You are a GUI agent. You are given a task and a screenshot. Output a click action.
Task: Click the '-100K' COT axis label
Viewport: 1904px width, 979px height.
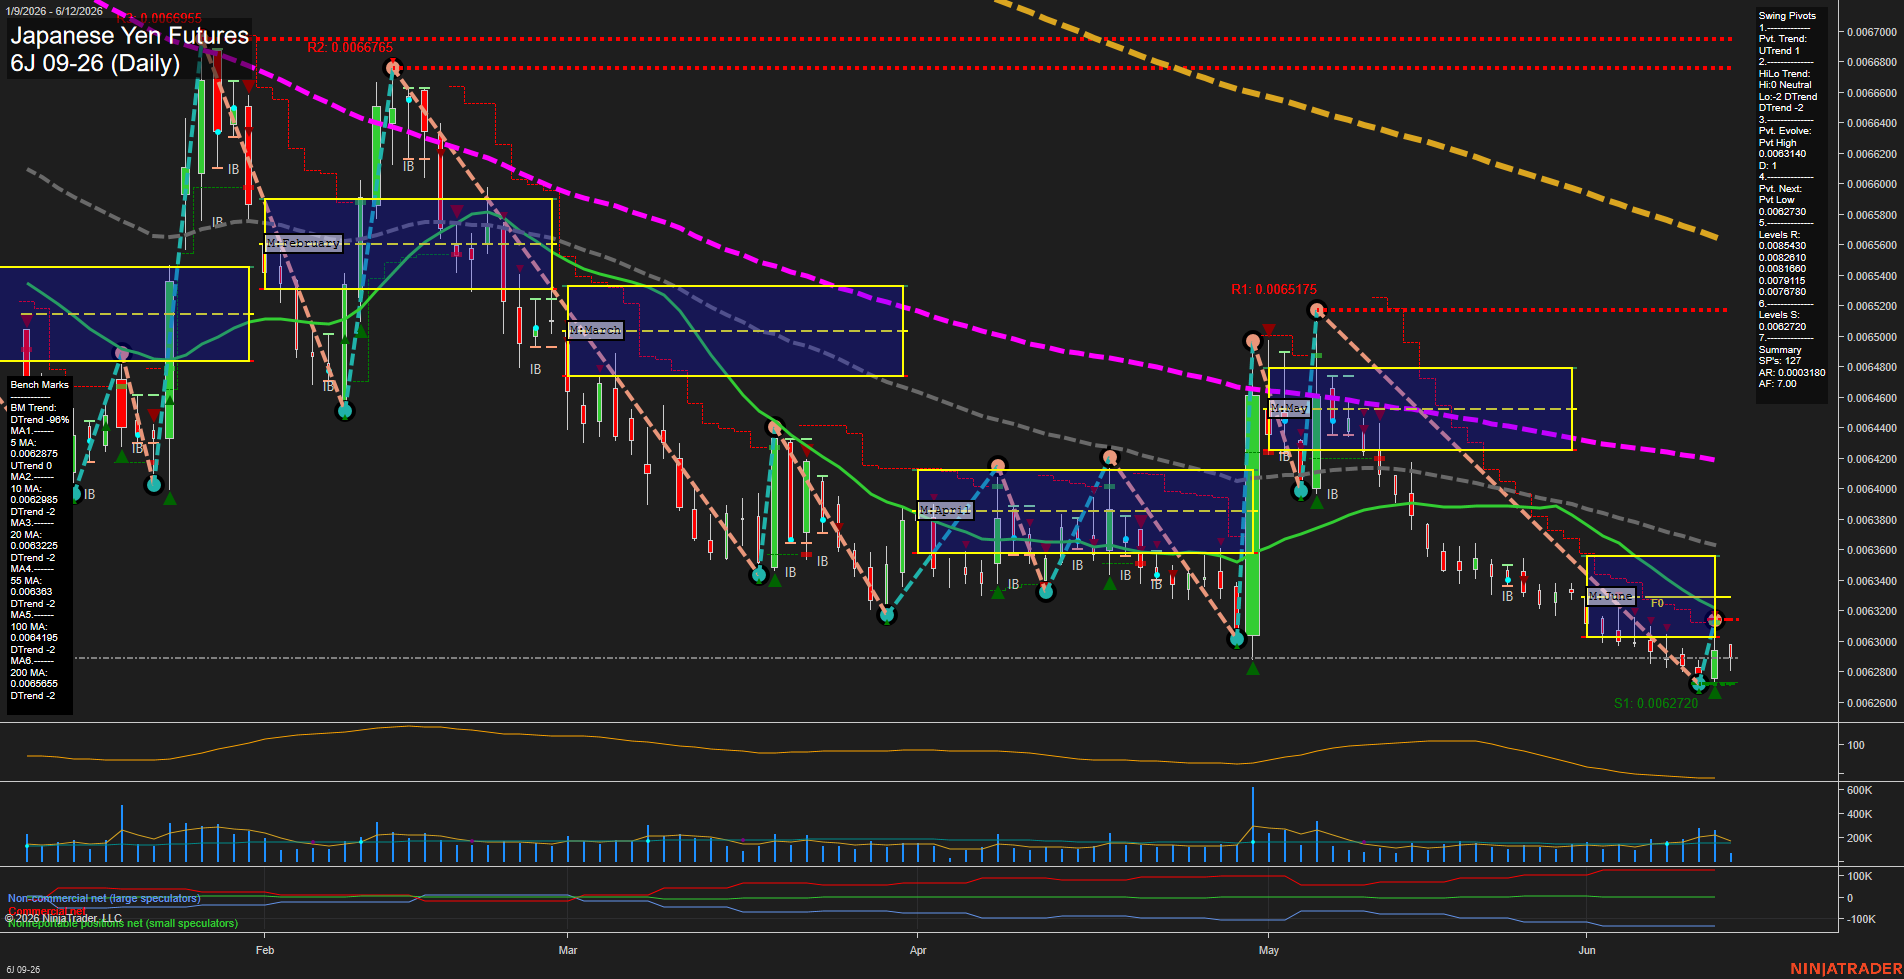pyautogui.click(x=1861, y=919)
